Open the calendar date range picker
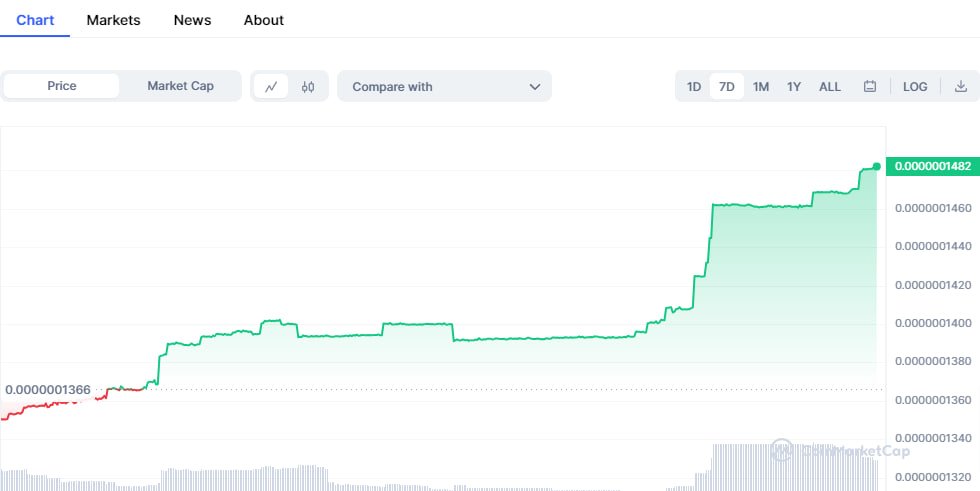 point(869,86)
